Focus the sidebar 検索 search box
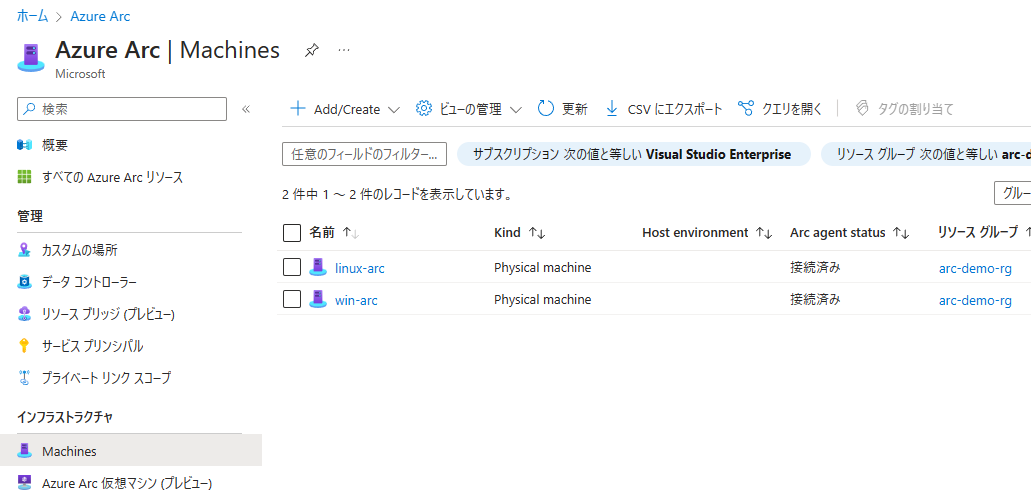1031x496 pixels. point(122,109)
